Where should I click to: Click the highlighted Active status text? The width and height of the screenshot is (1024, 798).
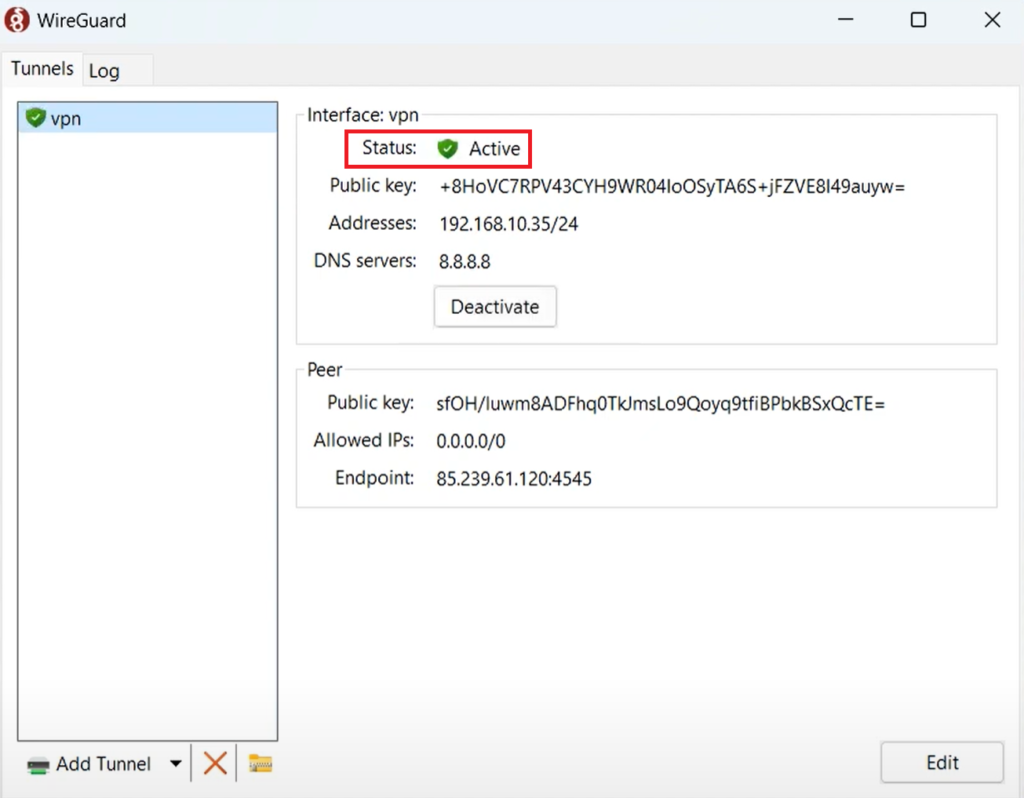coord(492,148)
